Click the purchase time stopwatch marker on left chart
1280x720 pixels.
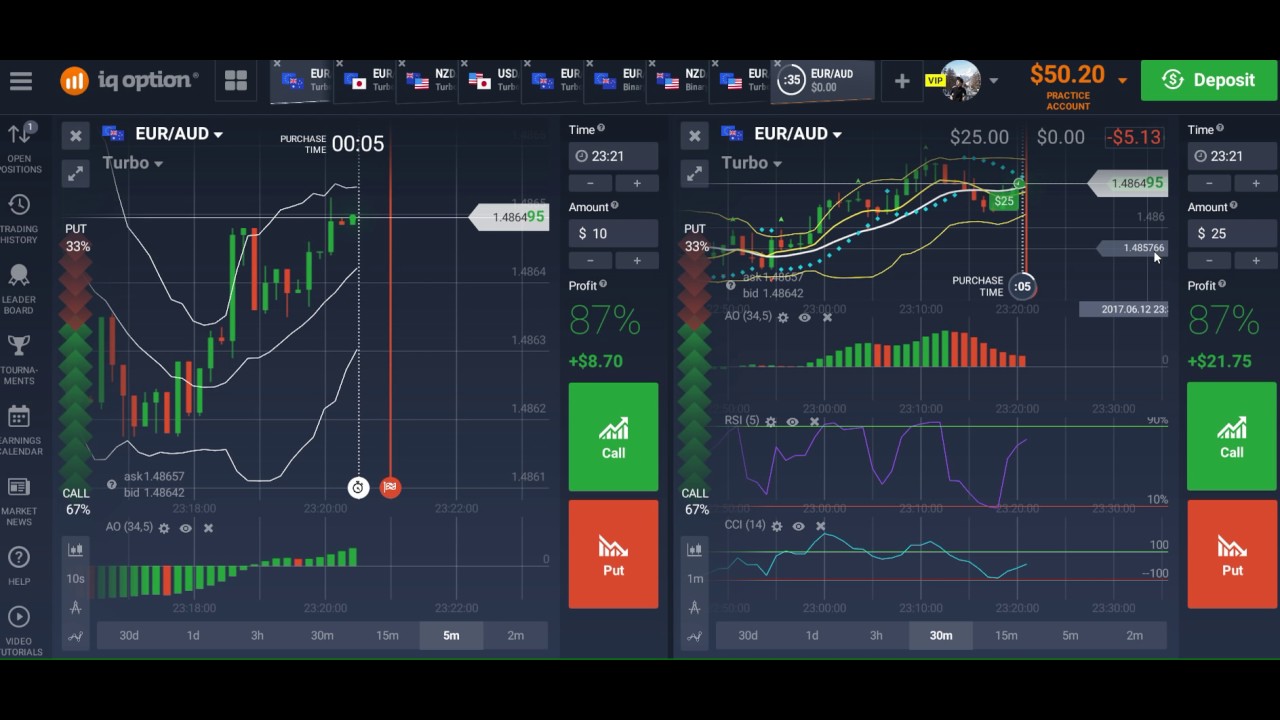click(x=358, y=487)
